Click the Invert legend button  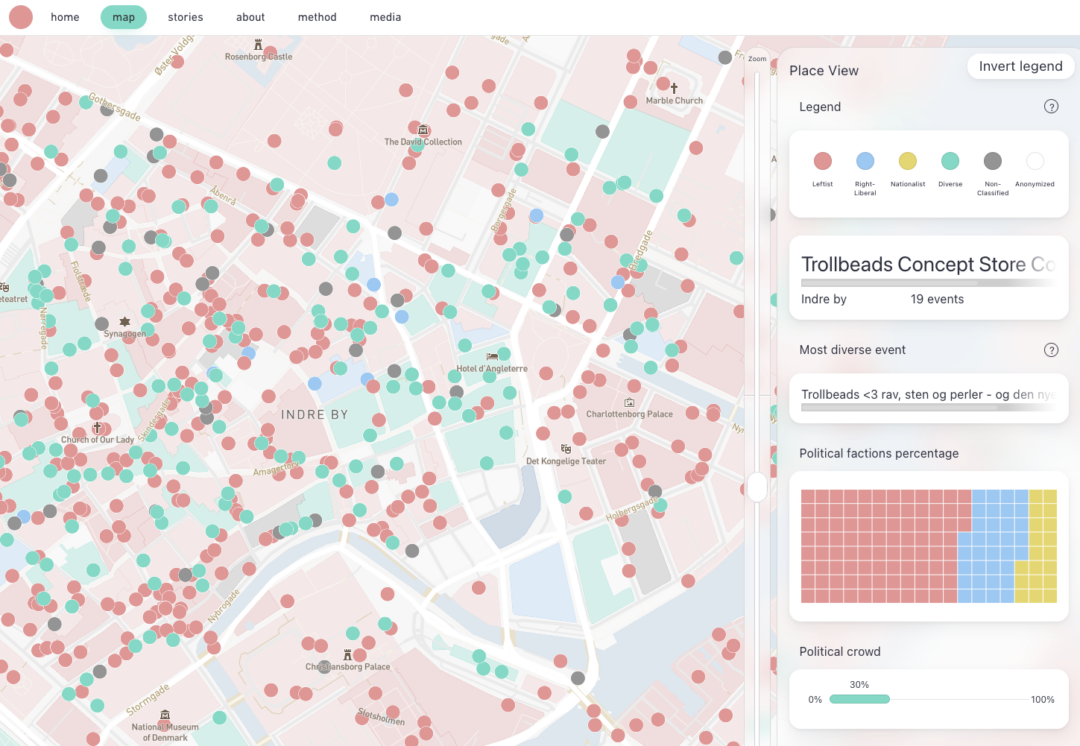point(1020,66)
